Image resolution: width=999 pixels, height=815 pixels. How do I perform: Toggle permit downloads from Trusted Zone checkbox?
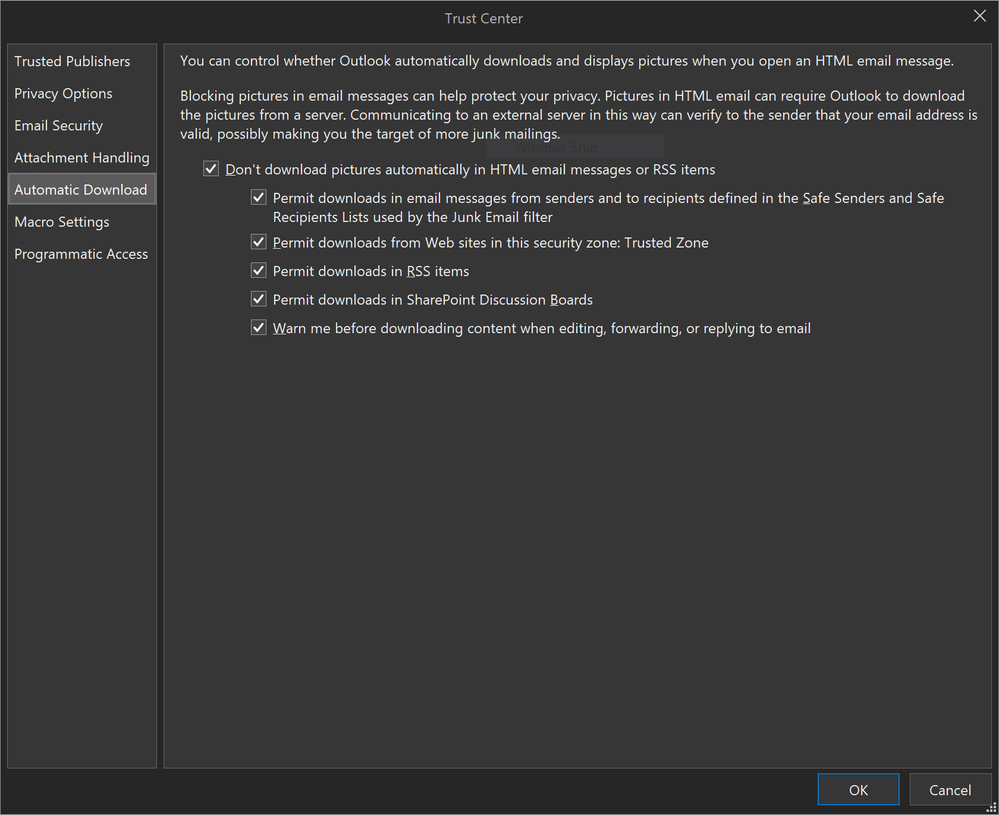point(258,242)
